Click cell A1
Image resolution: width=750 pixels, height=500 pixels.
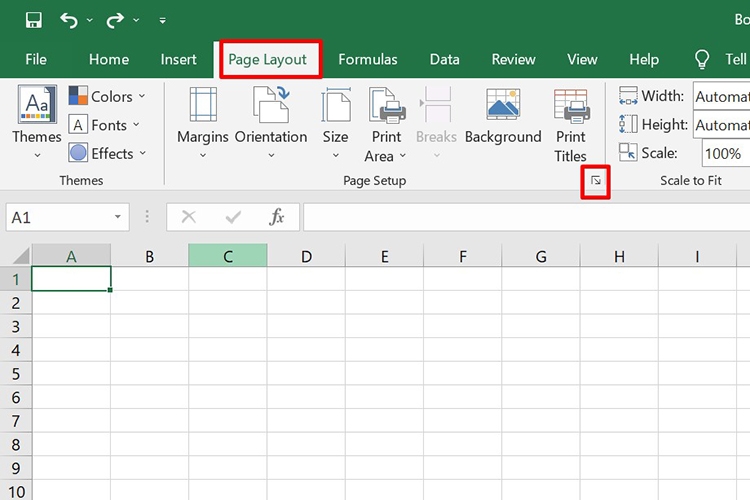click(71, 278)
